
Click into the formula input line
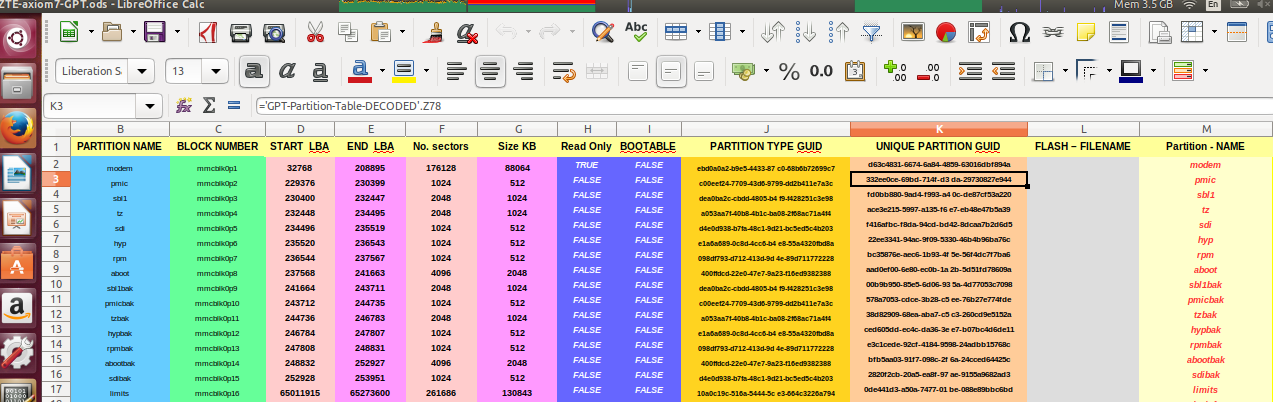tap(700, 106)
